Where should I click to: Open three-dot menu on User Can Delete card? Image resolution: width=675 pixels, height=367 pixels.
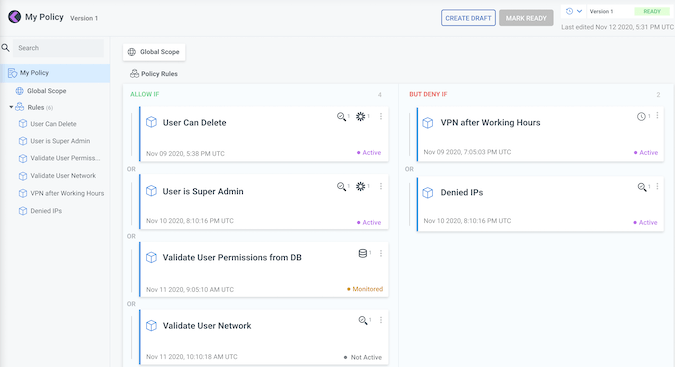381,116
